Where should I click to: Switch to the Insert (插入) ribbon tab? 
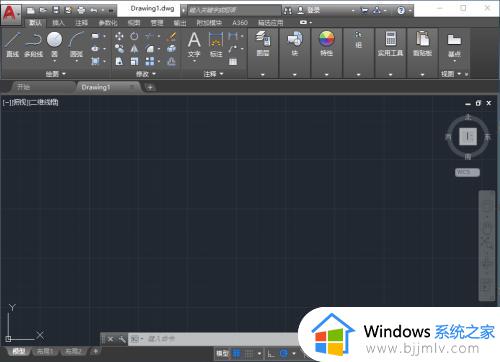click(x=58, y=23)
